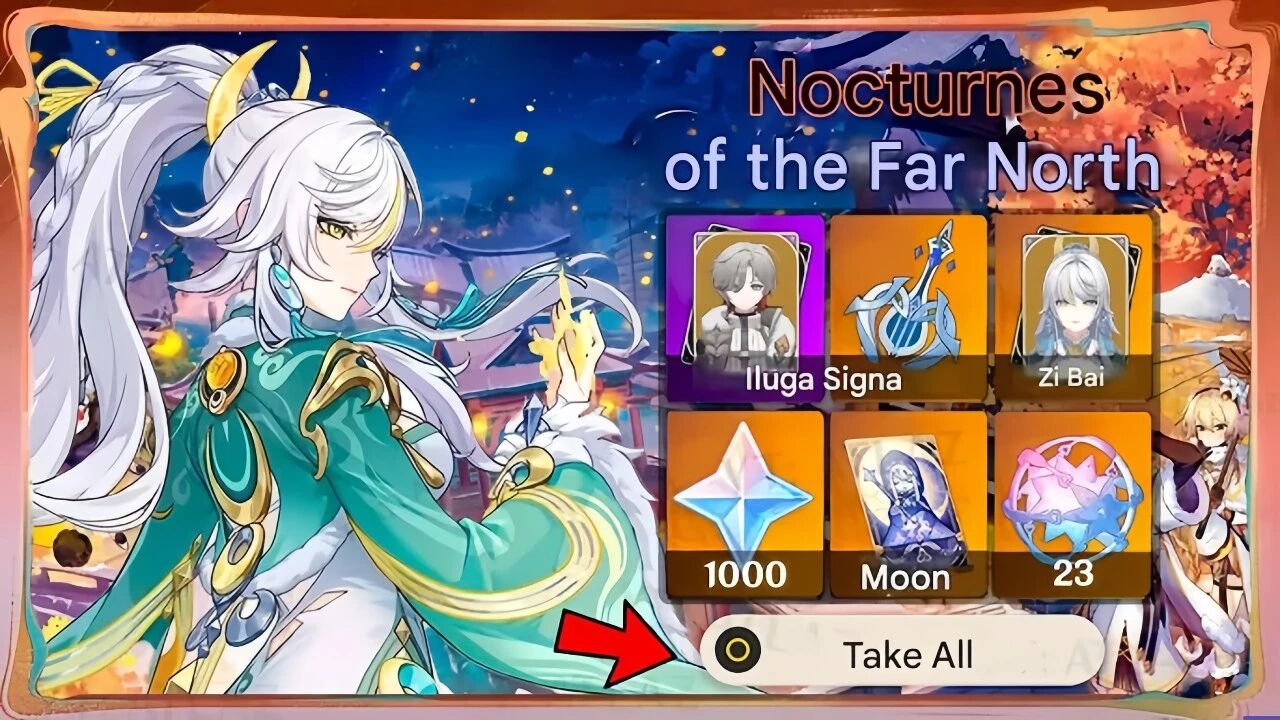Pick the pink-blue intertwined fate item
This screenshot has height=720, width=1280.
click(x=1073, y=503)
